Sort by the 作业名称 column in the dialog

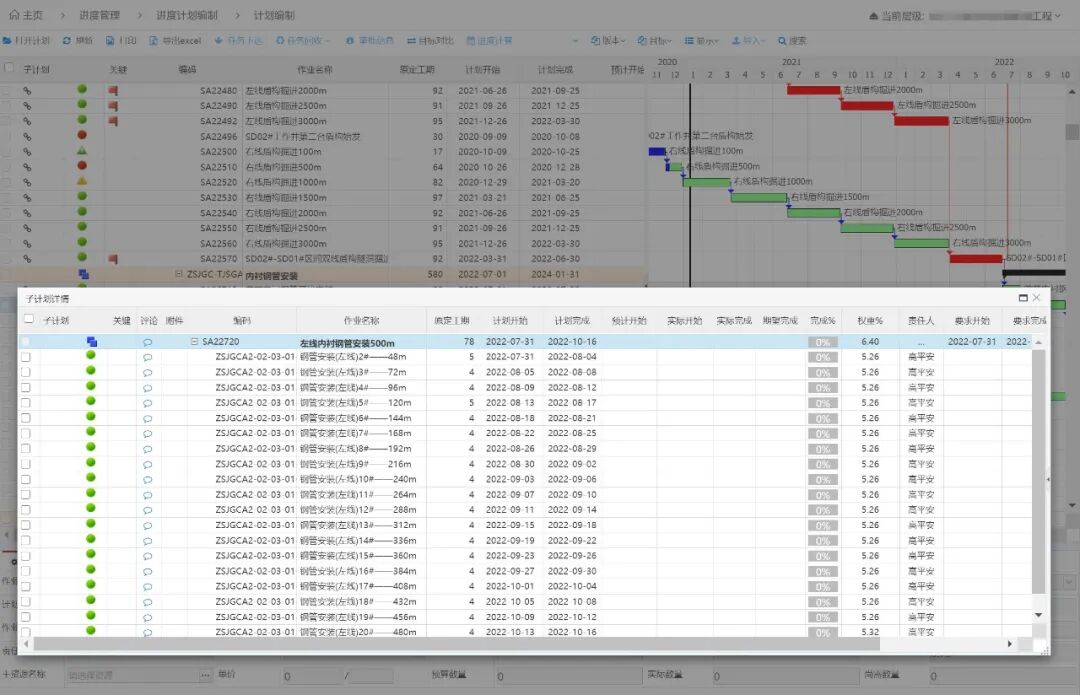[x=362, y=320]
